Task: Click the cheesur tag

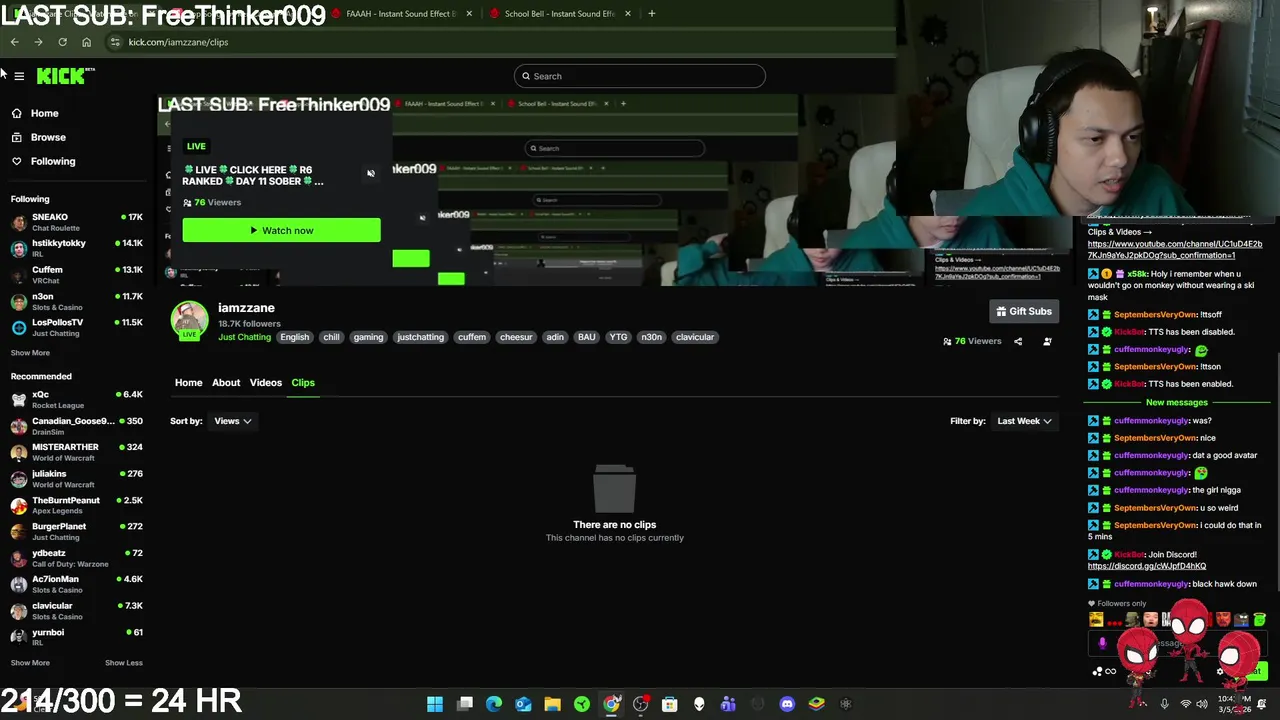Action: point(516,337)
